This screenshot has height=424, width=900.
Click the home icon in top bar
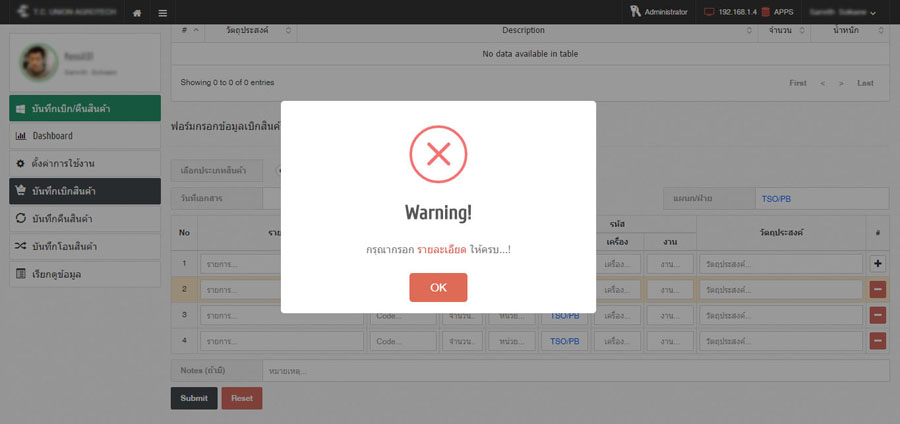click(x=137, y=13)
